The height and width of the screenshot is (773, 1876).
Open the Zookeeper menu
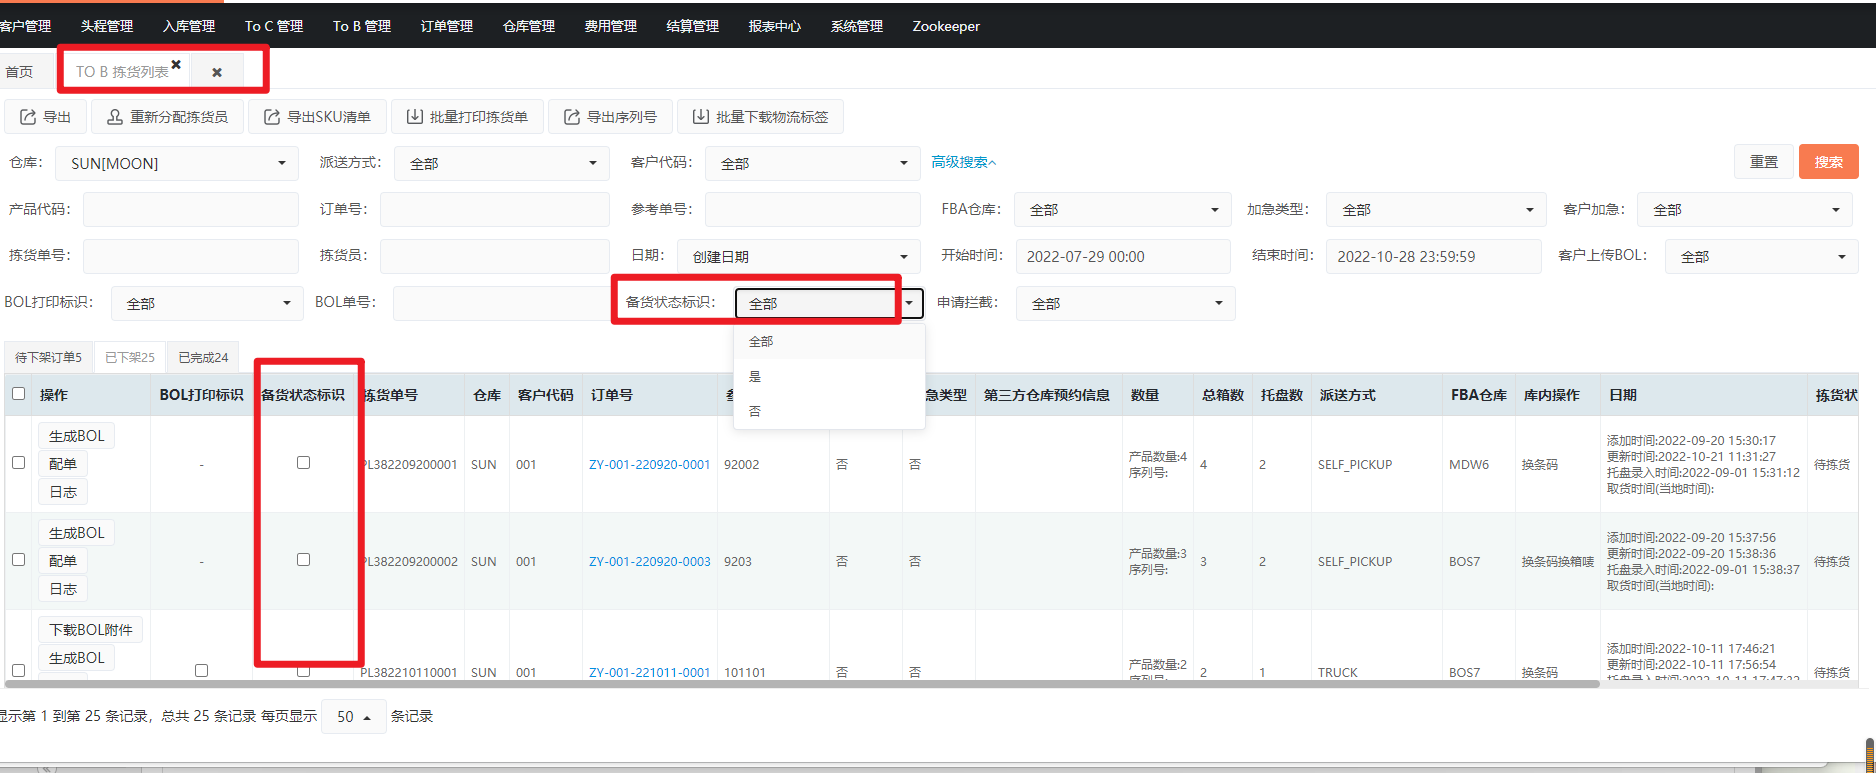point(946,26)
